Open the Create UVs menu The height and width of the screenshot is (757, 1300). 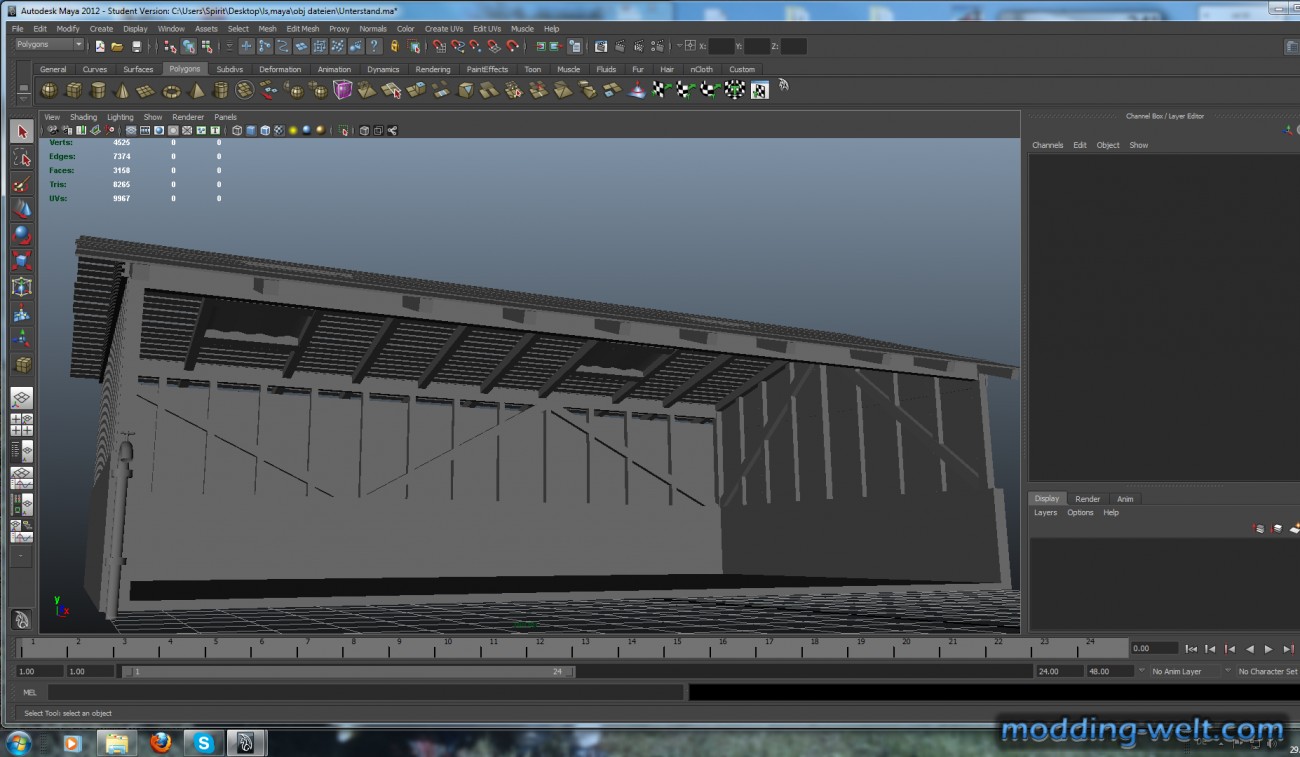pyautogui.click(x=444, y=29)
